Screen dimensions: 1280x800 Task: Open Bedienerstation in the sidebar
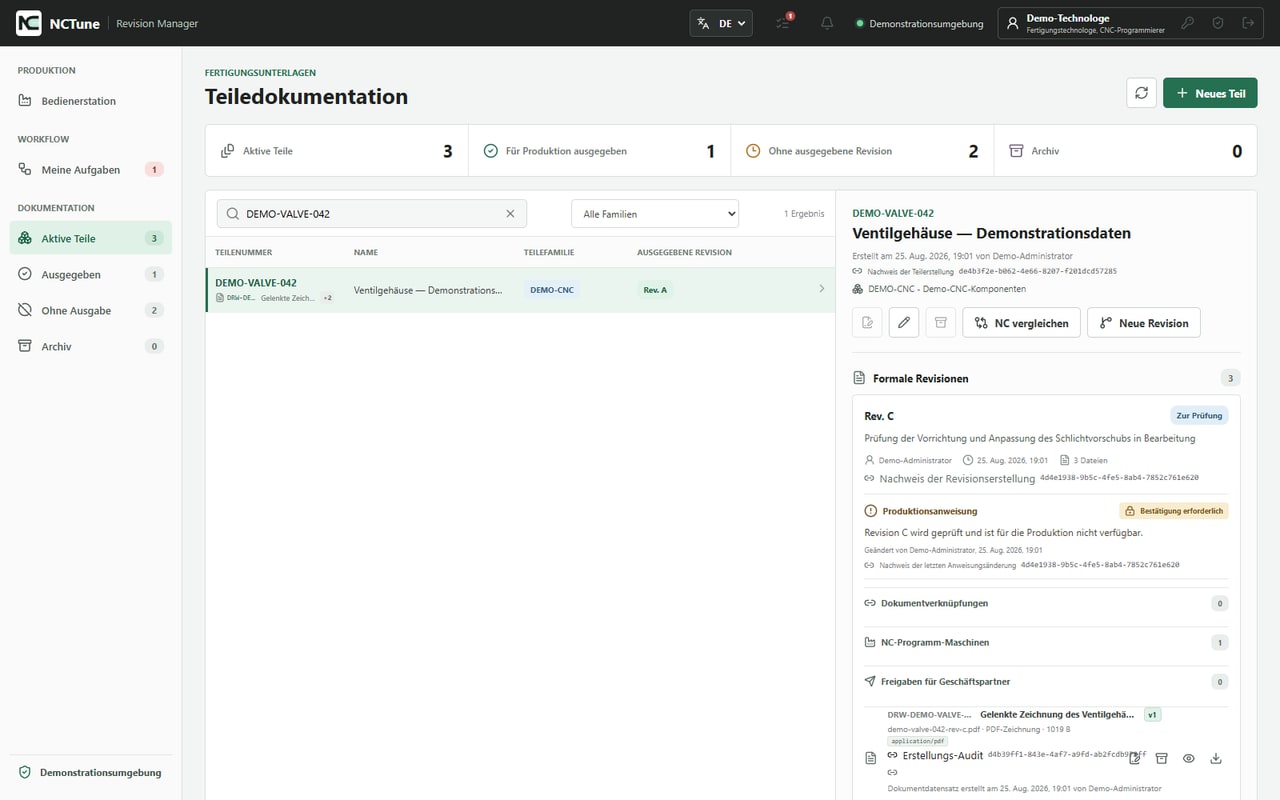click(x=91, y=101)
